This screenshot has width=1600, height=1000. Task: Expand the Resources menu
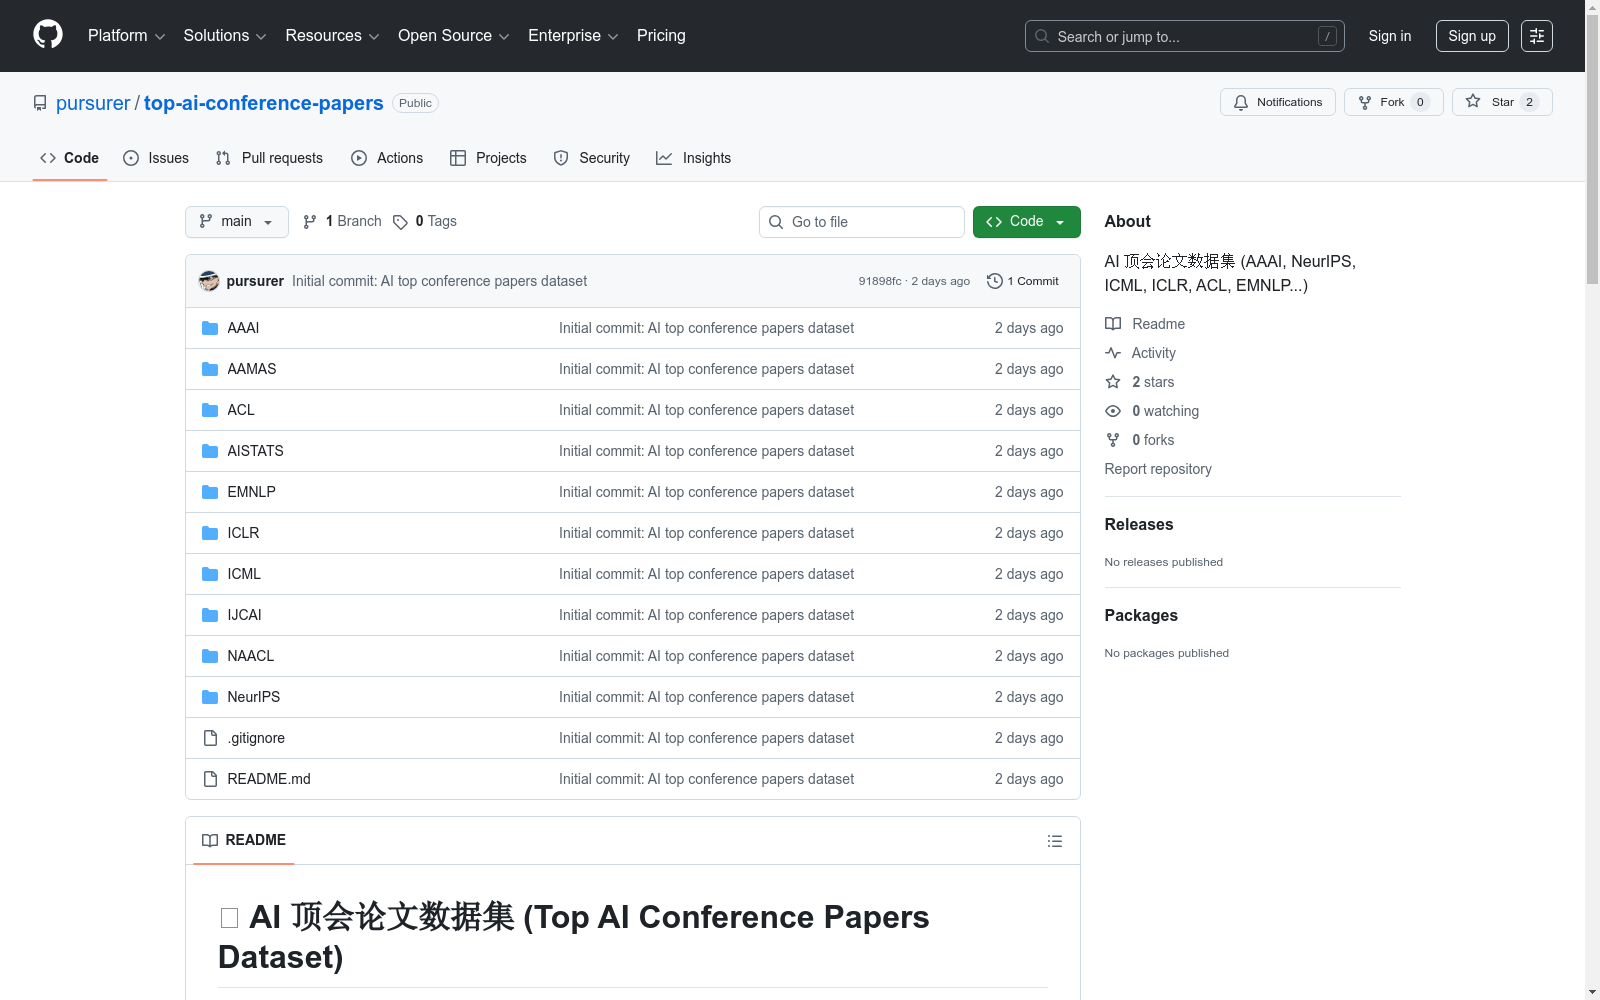[x=332, y=36]
